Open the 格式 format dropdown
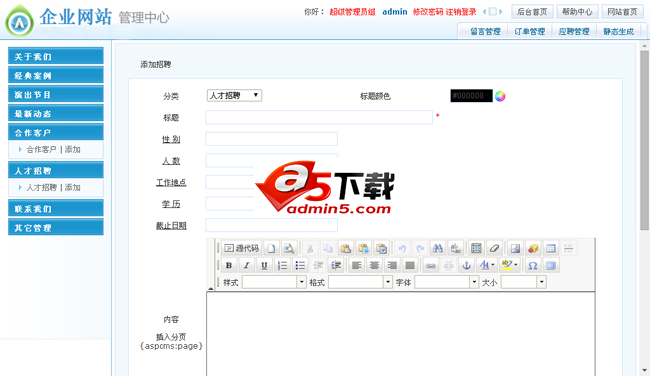Image resolution: width=650 pixels, height=376 pixels. pos(360,282)
